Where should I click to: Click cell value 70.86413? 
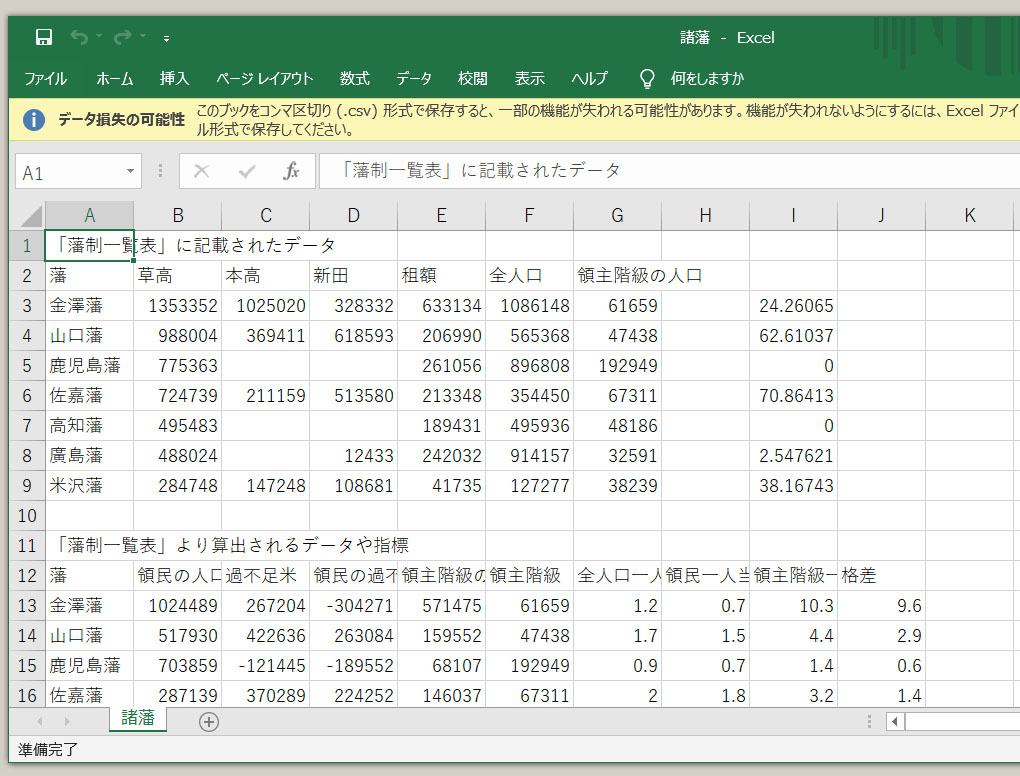(x=793, y=395)
